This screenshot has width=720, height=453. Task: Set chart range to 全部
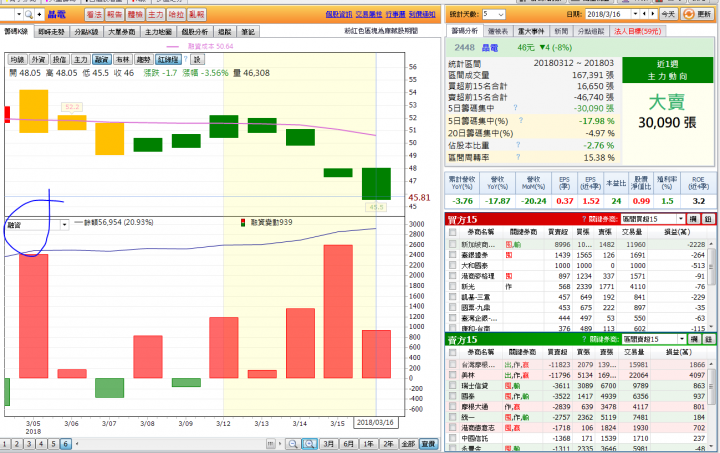point(408,444)
